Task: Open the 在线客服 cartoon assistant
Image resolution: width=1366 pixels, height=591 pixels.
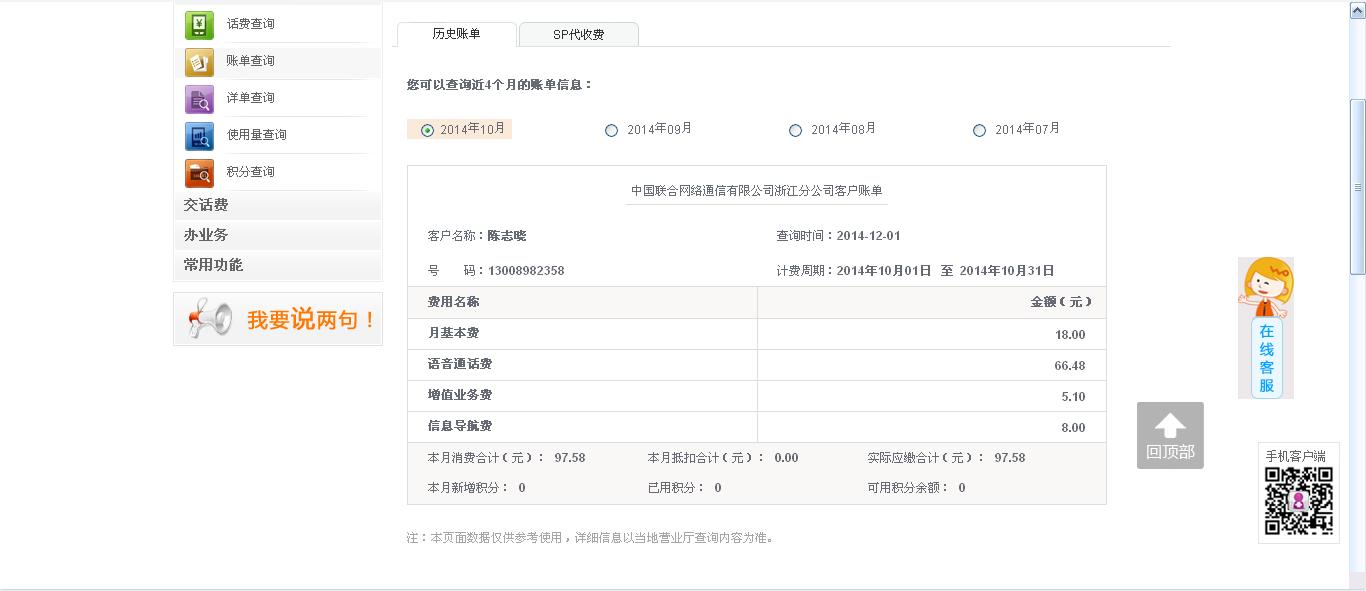Action: (x=1266, y=328)
